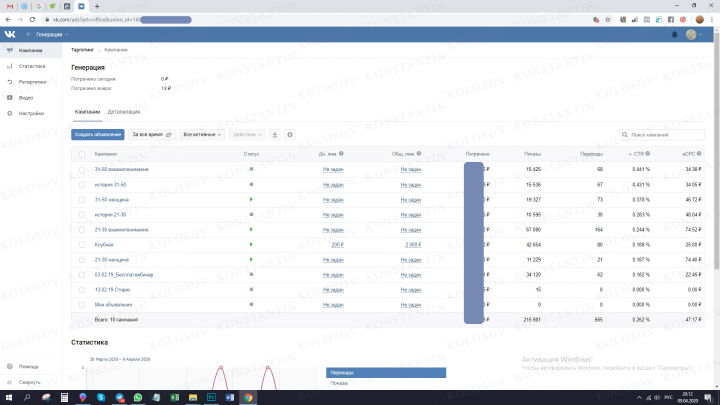
Task: Click running status icon for 21-30 взаимопонимание
Action: [x=251, y=229]
